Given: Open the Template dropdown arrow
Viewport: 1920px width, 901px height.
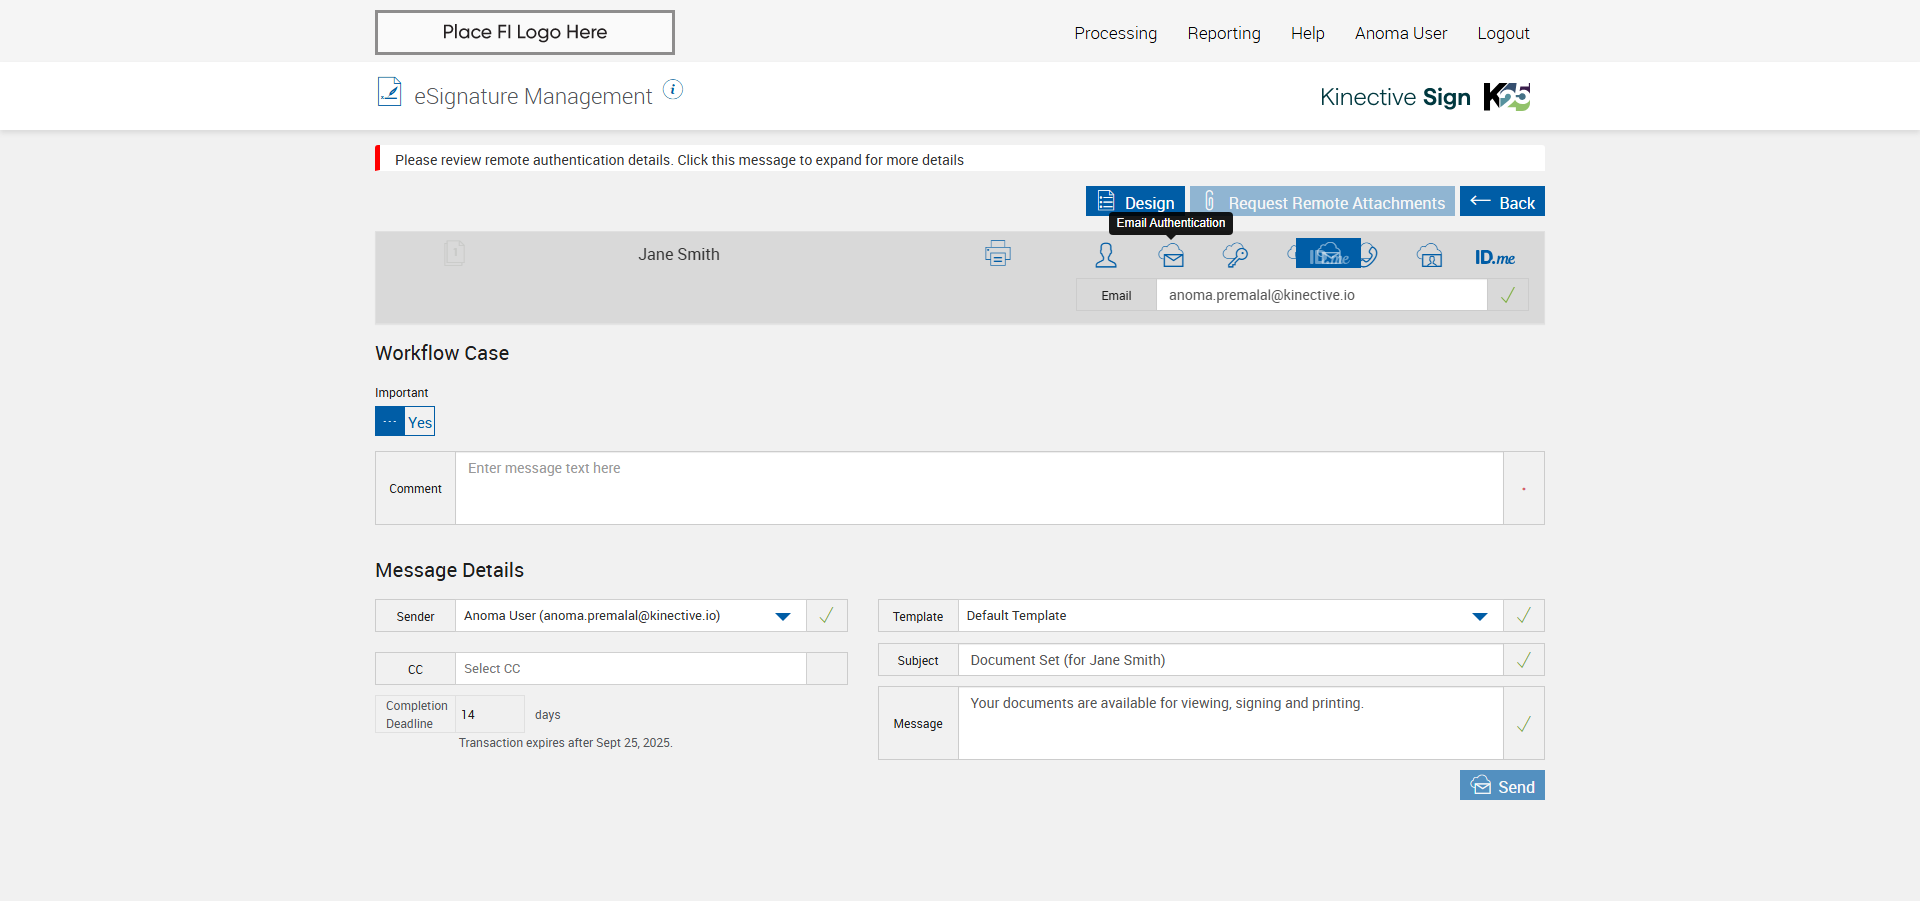Looking at the screenshot, I should point(1479,616).
